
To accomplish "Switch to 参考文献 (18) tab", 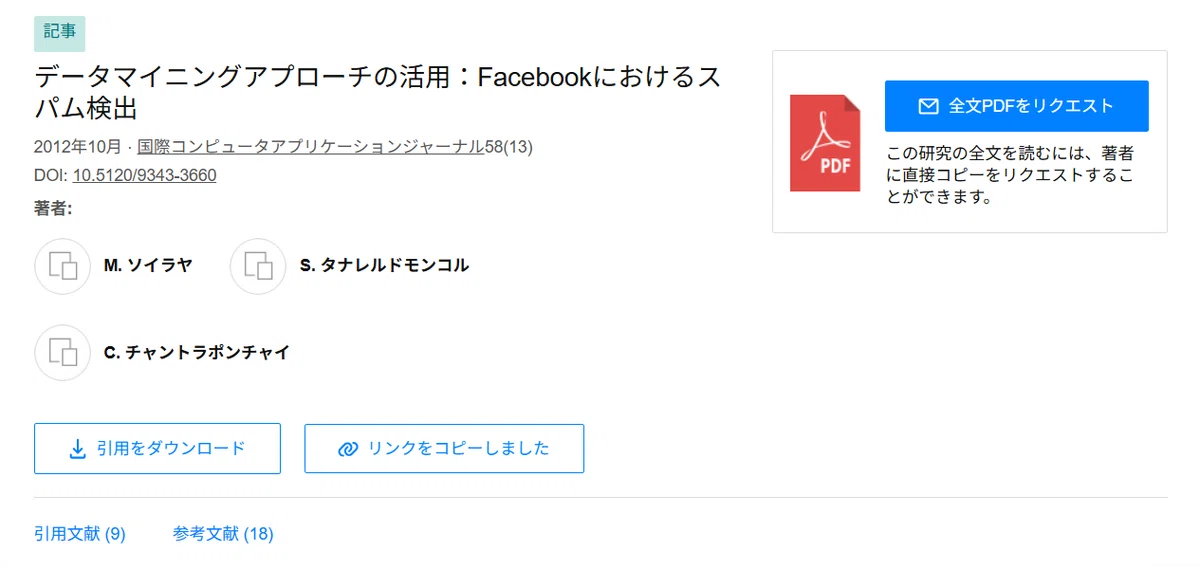I will tap(223, 534).
